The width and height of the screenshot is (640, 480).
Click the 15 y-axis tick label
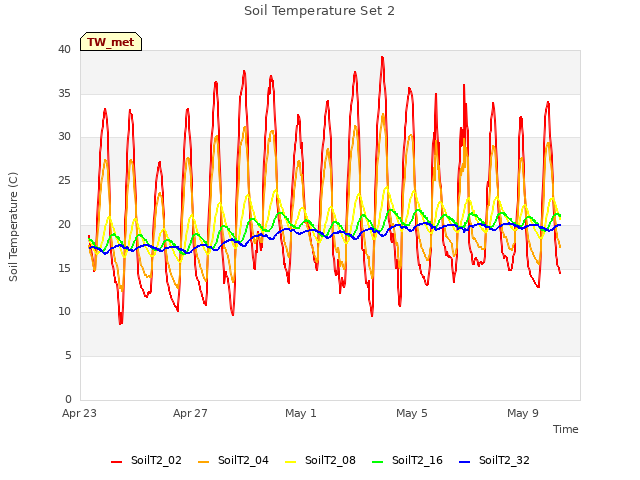[x=64, y=268]
